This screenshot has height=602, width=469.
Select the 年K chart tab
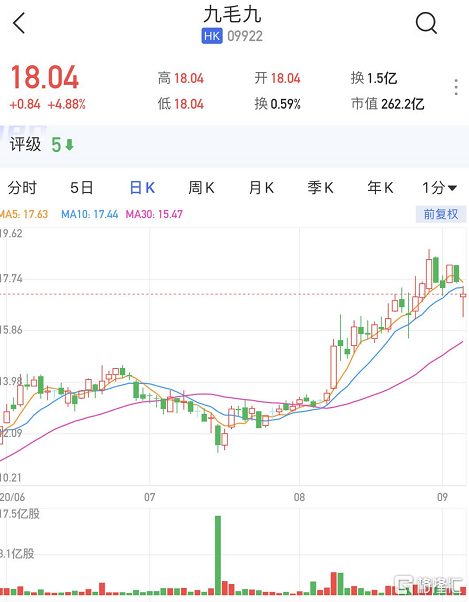pos(380,188)
